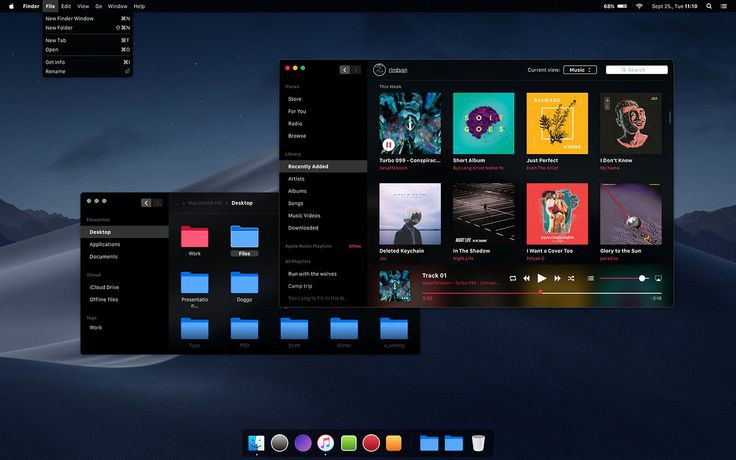Skip back to the previous track

pos(527,278)
